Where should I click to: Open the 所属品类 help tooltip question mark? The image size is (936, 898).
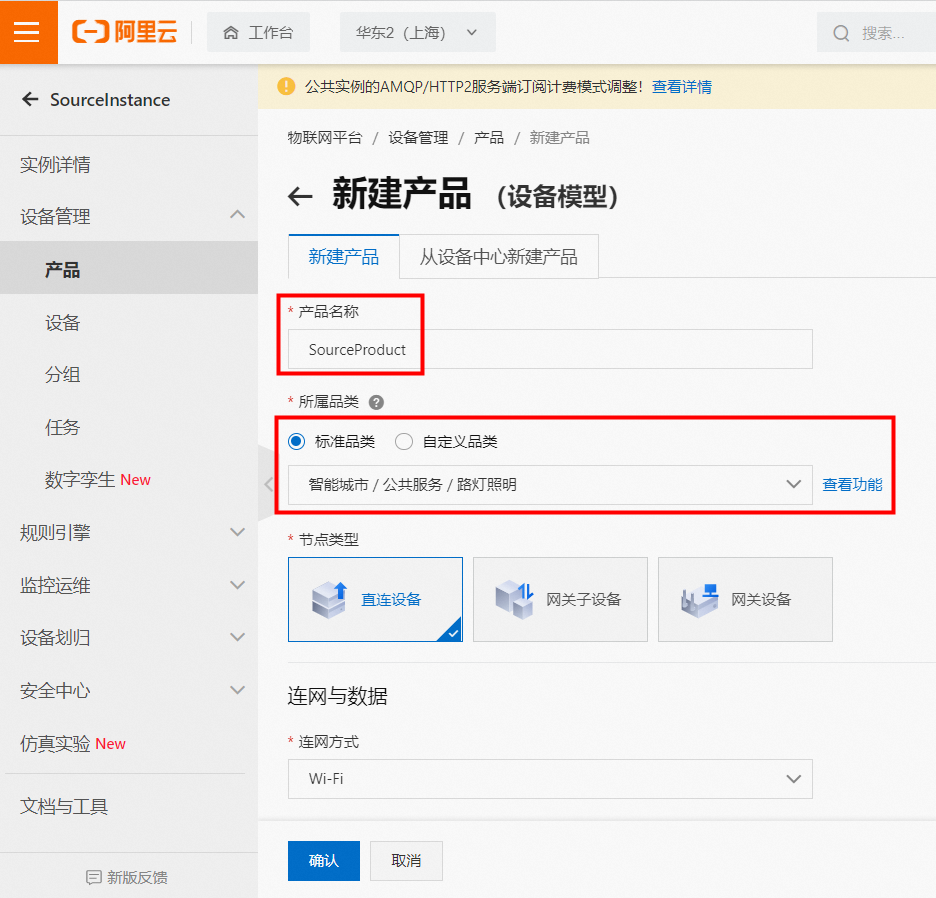[x=376, y=403]
